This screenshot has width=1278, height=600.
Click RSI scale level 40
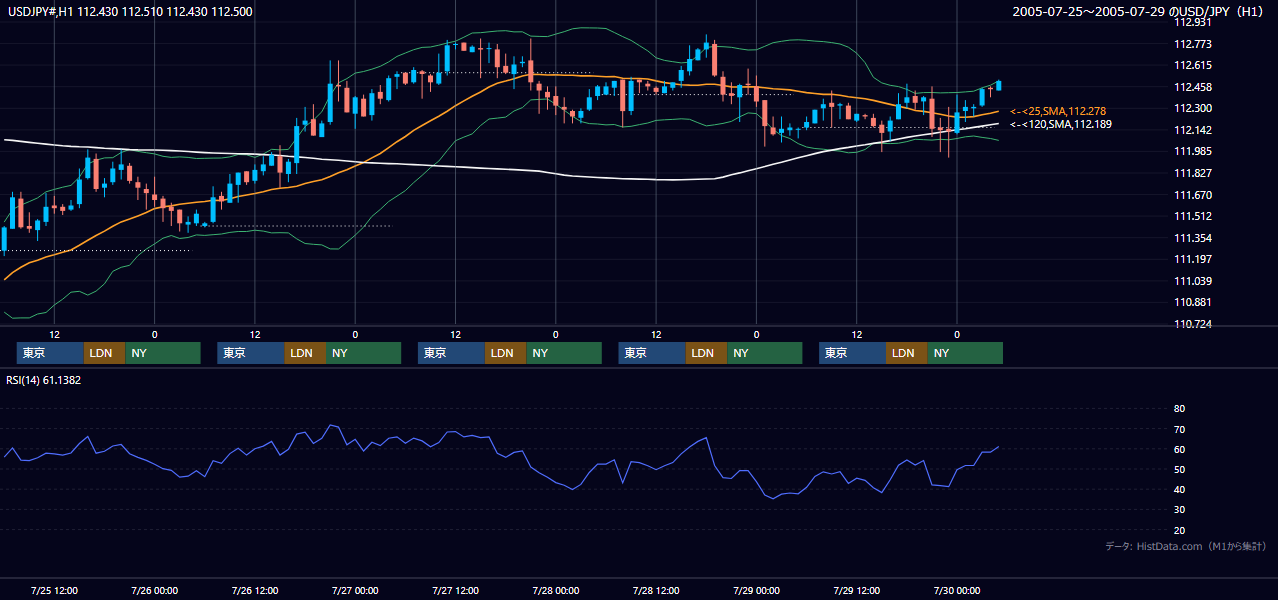(1179, 489)
